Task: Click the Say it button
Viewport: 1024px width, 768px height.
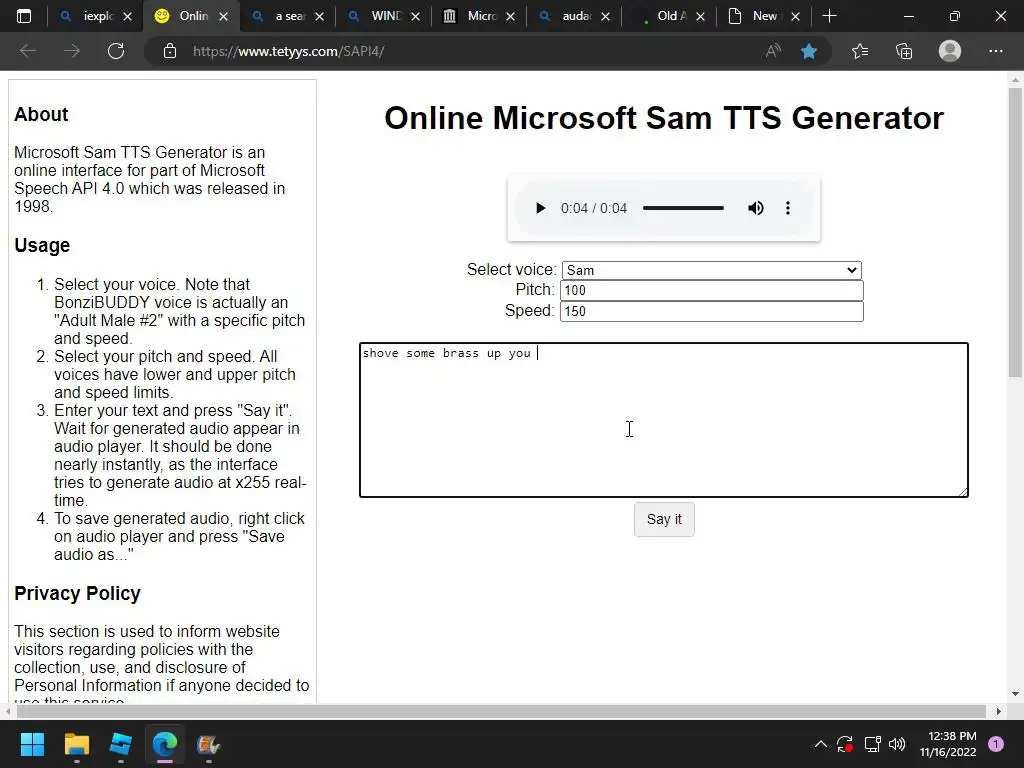Action: click(x=664, y=519)
